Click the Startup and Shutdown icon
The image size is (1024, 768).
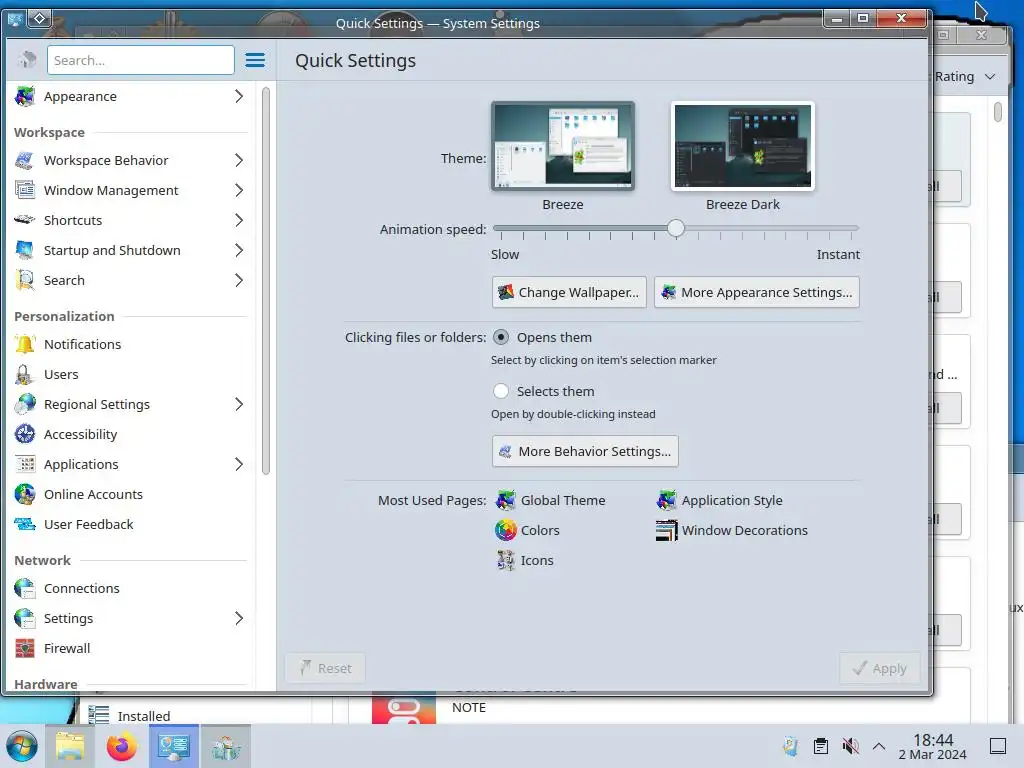coord(25,250)
